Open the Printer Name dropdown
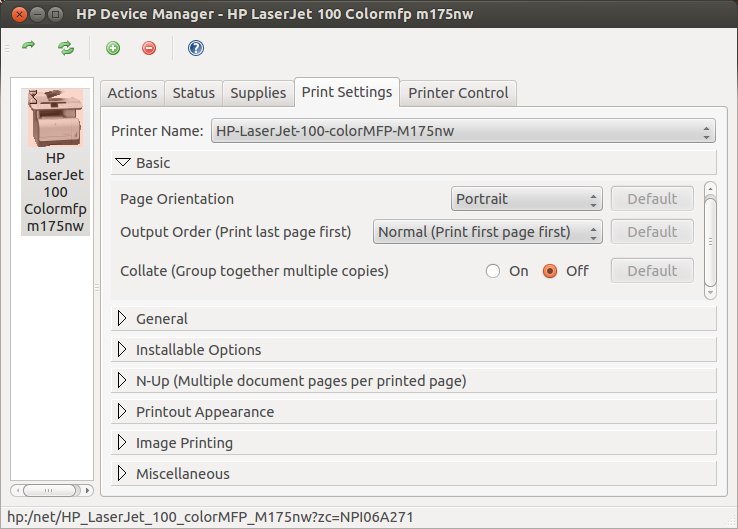Image resolution: width=738 pixels, height=529 pixels. [462, 131]
